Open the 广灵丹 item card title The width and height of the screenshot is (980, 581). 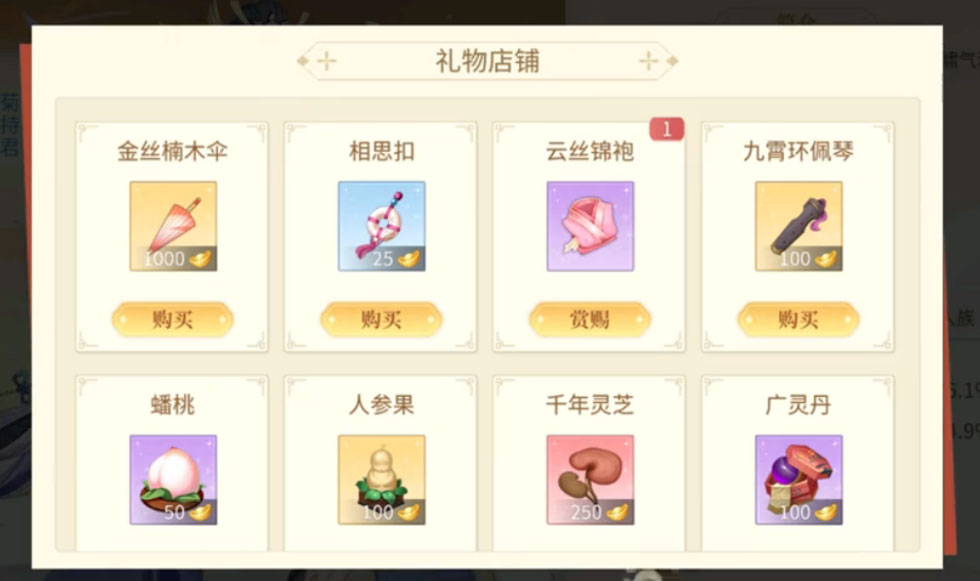799,405
